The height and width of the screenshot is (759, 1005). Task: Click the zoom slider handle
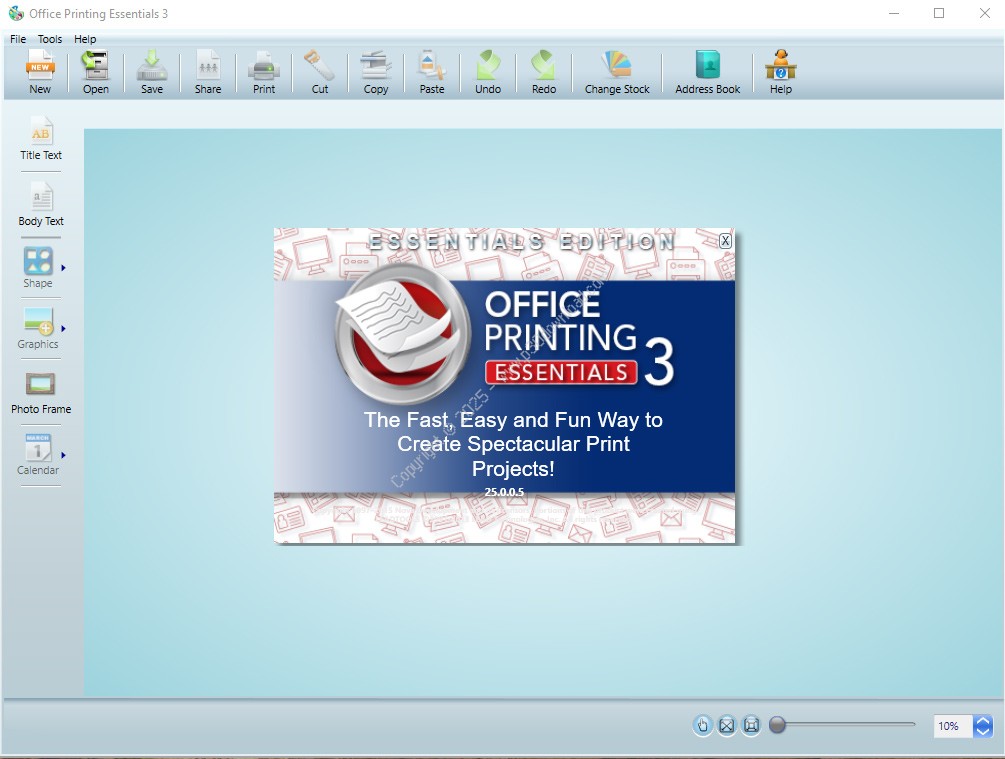pos(777,724)
